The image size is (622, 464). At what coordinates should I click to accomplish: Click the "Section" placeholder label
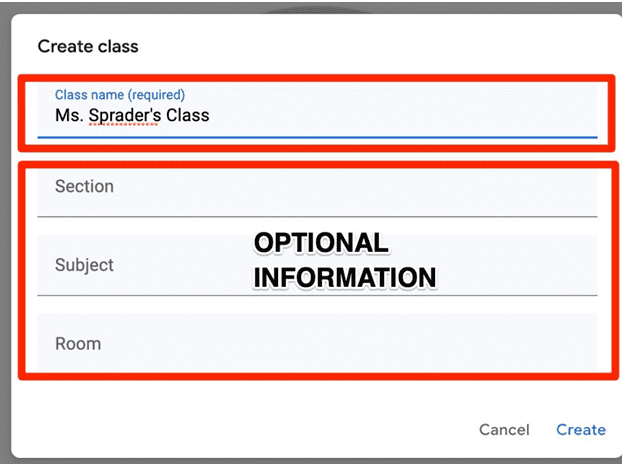[84, 187]
